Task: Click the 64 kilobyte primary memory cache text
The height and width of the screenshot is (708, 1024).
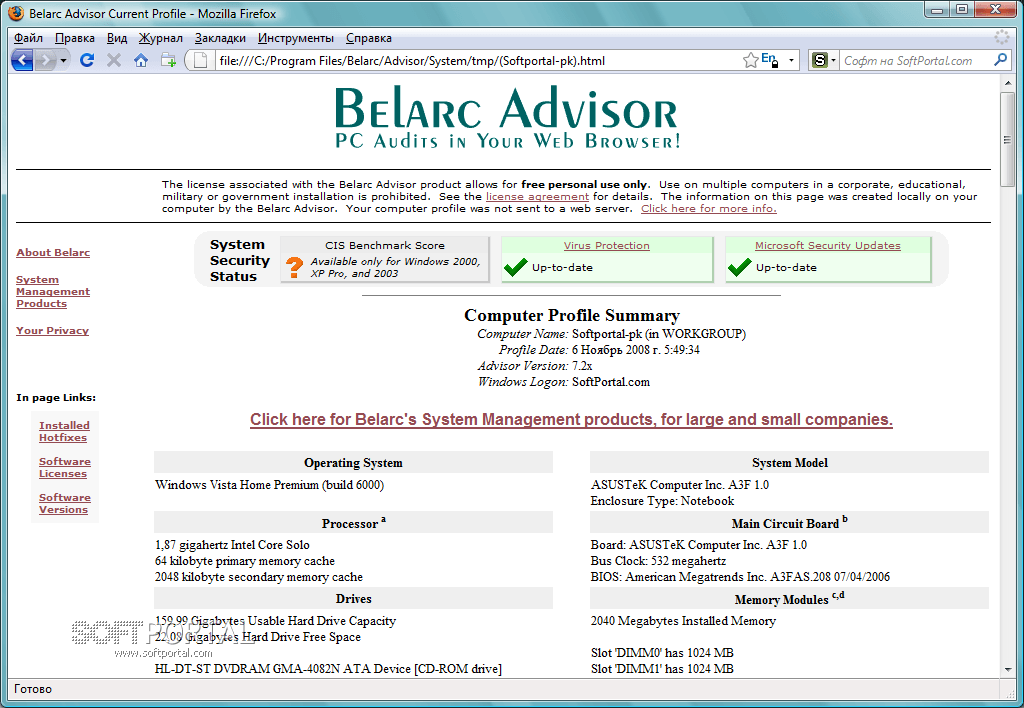Action: [245, 560]
